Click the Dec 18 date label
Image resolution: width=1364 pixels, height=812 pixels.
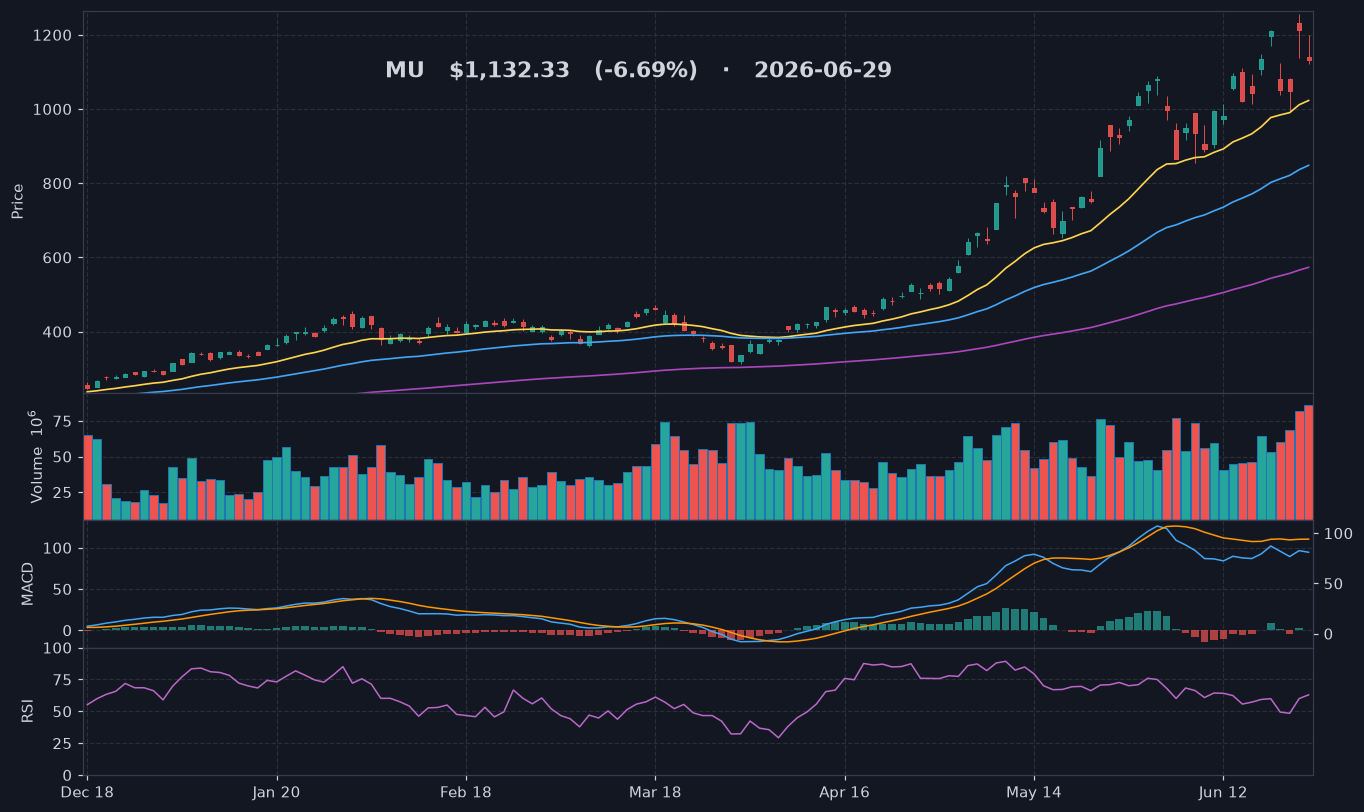click(x=88, y=792)
